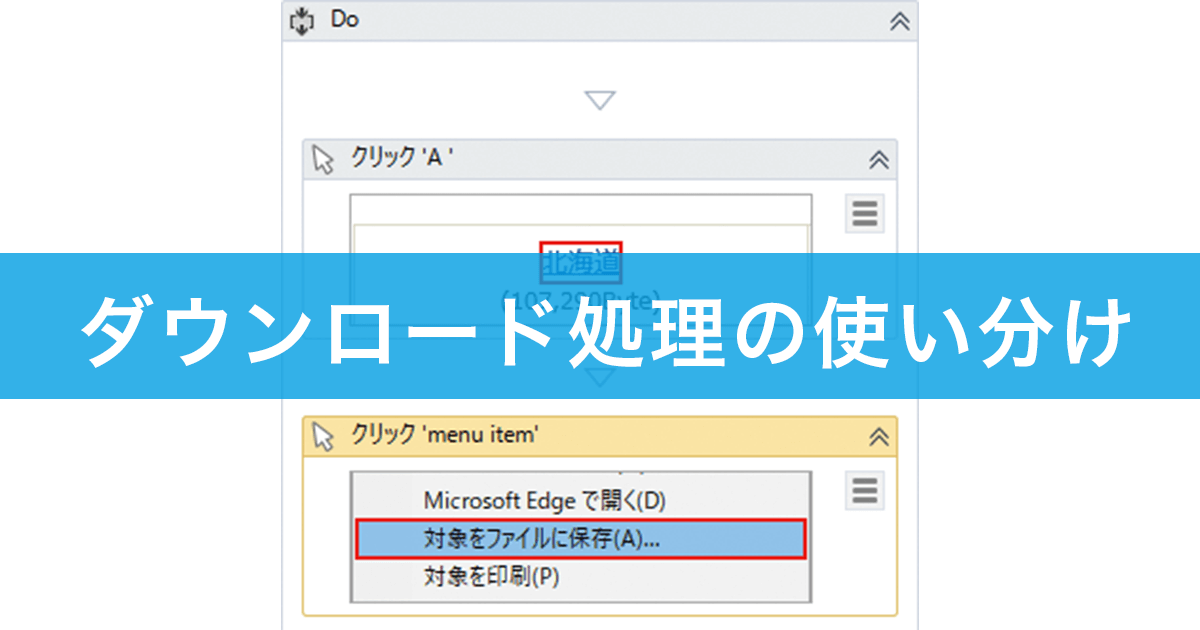Screen dimensions: 1200x630
Task: Click the drop arrow above クリック 'A '
Action: [600, 100]
